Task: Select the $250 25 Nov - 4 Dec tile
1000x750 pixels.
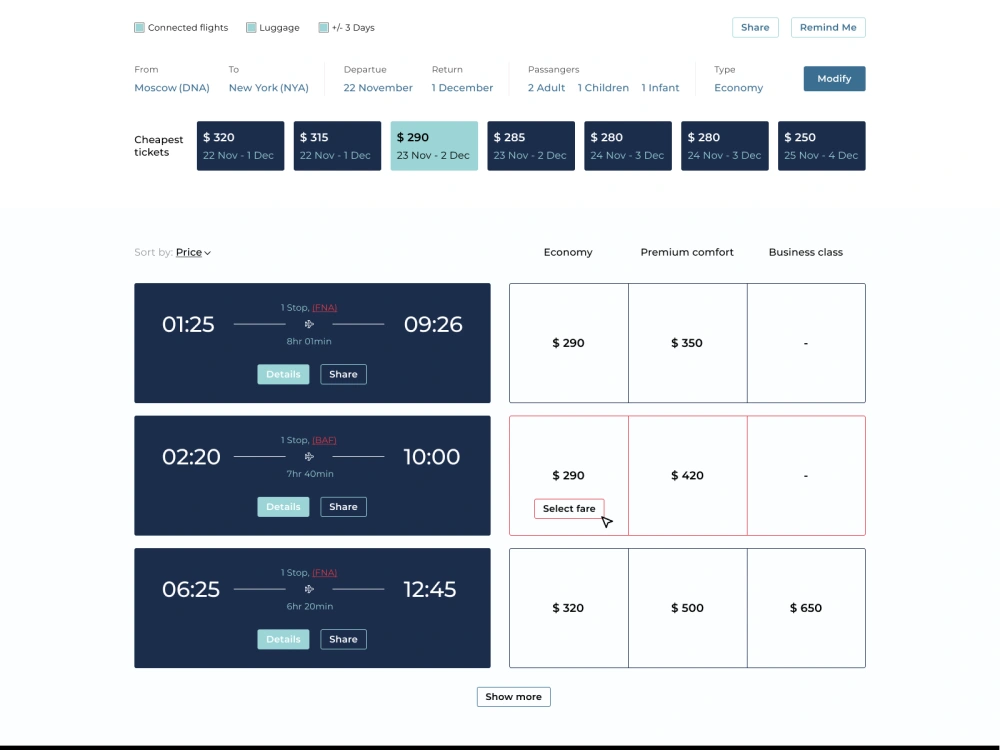Action: [x=821, y=146]
